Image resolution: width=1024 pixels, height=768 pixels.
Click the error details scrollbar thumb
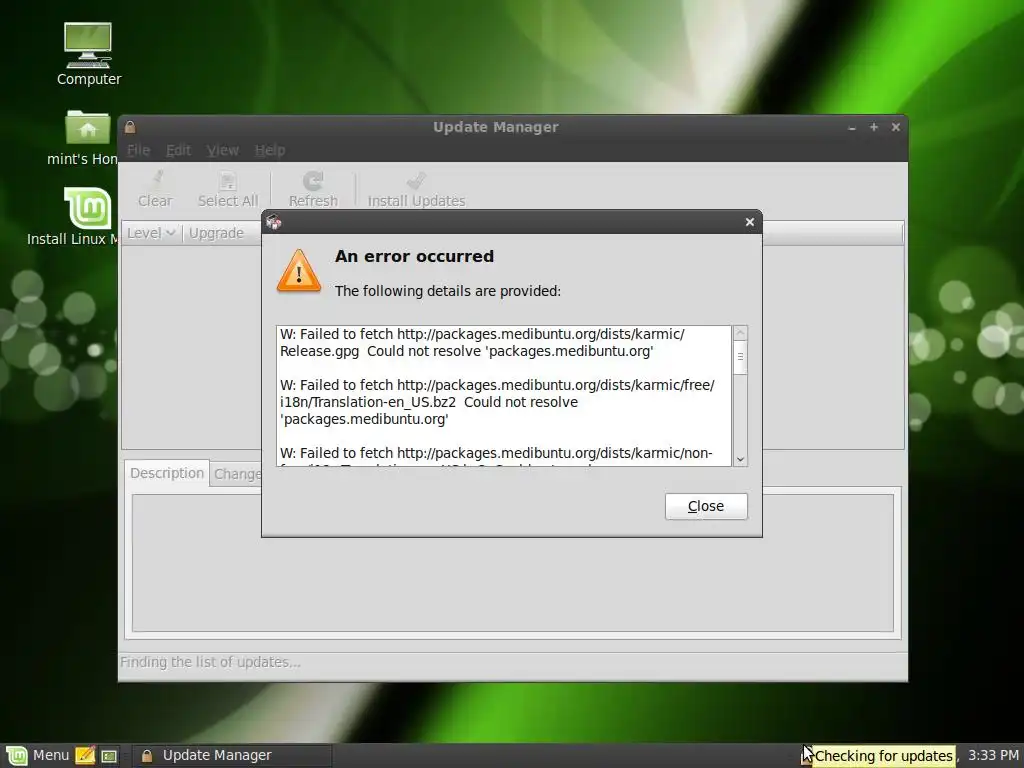click(x=740, y=357)
